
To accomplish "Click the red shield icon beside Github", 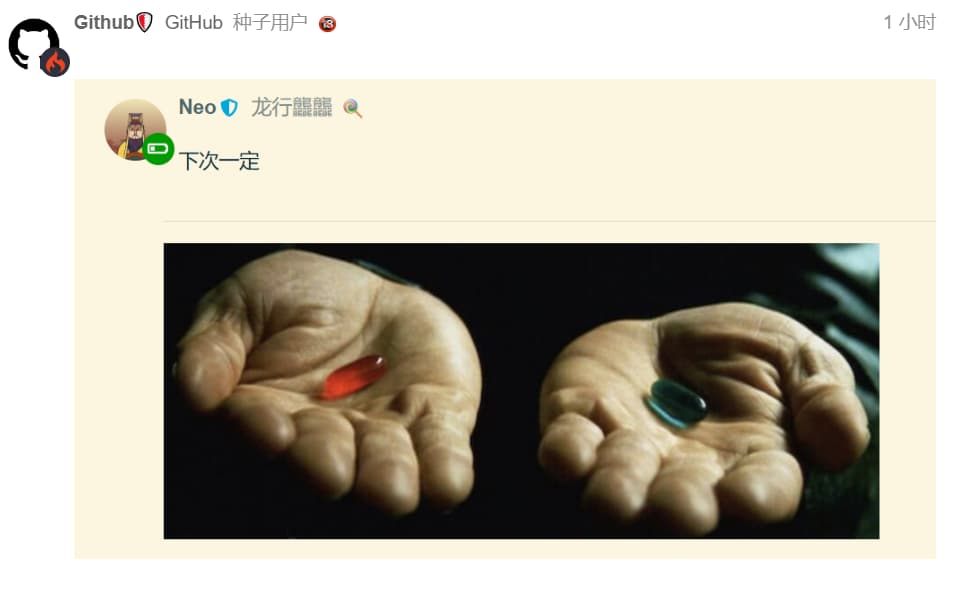I will click(x=144, y=22).
